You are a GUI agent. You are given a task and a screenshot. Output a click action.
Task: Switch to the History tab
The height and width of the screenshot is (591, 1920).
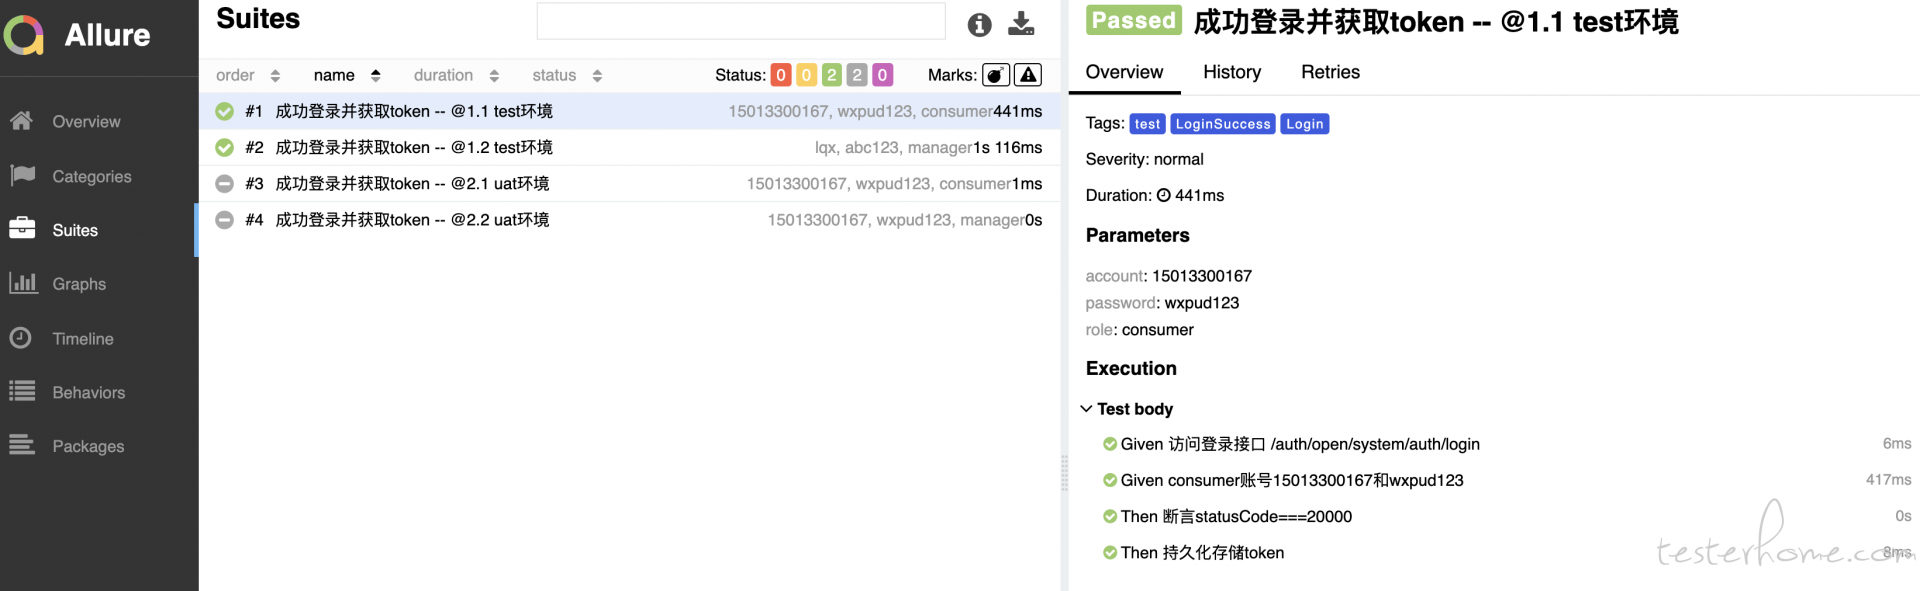pos(1232,72)
